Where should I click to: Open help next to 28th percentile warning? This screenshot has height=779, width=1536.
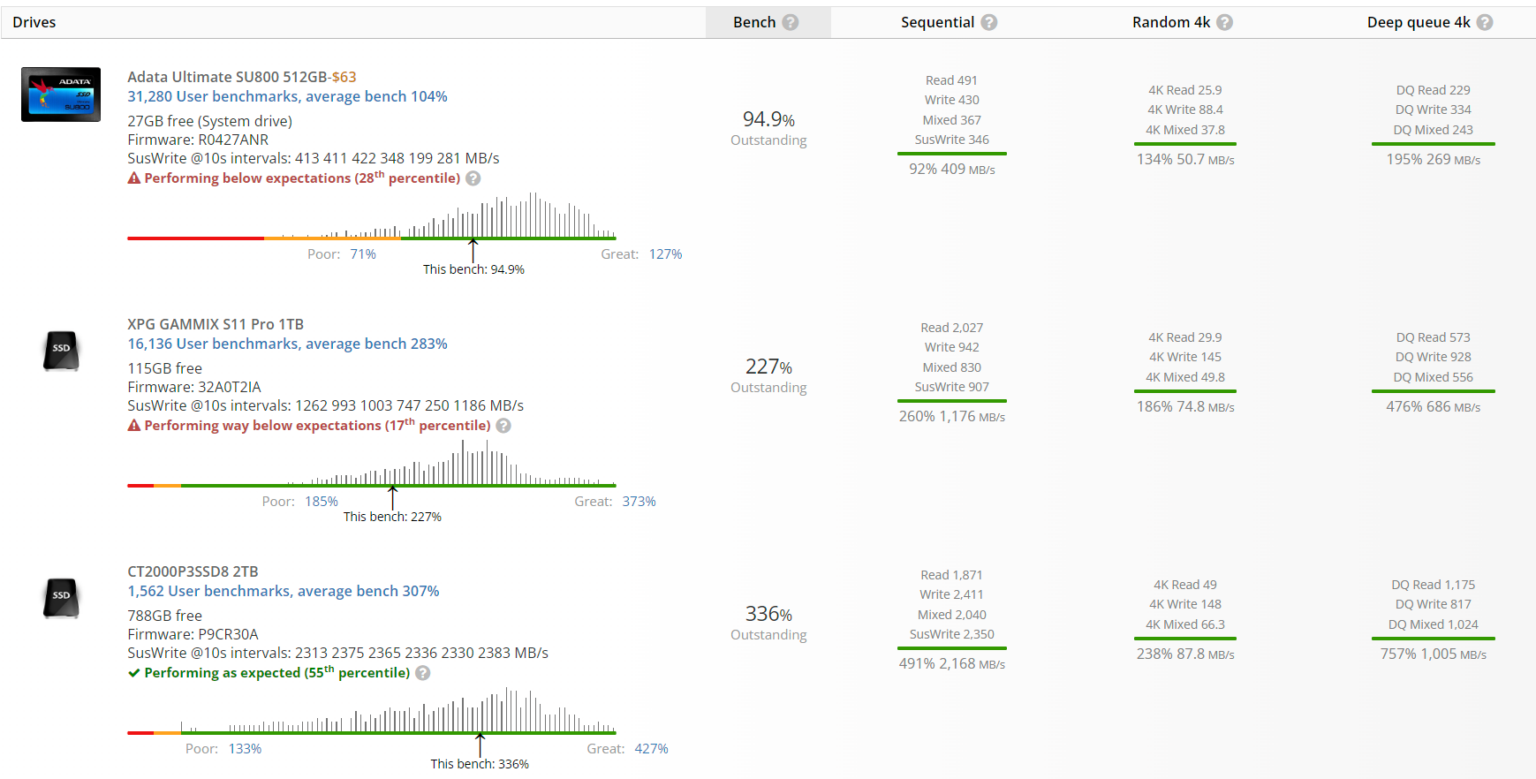(473, 178)
